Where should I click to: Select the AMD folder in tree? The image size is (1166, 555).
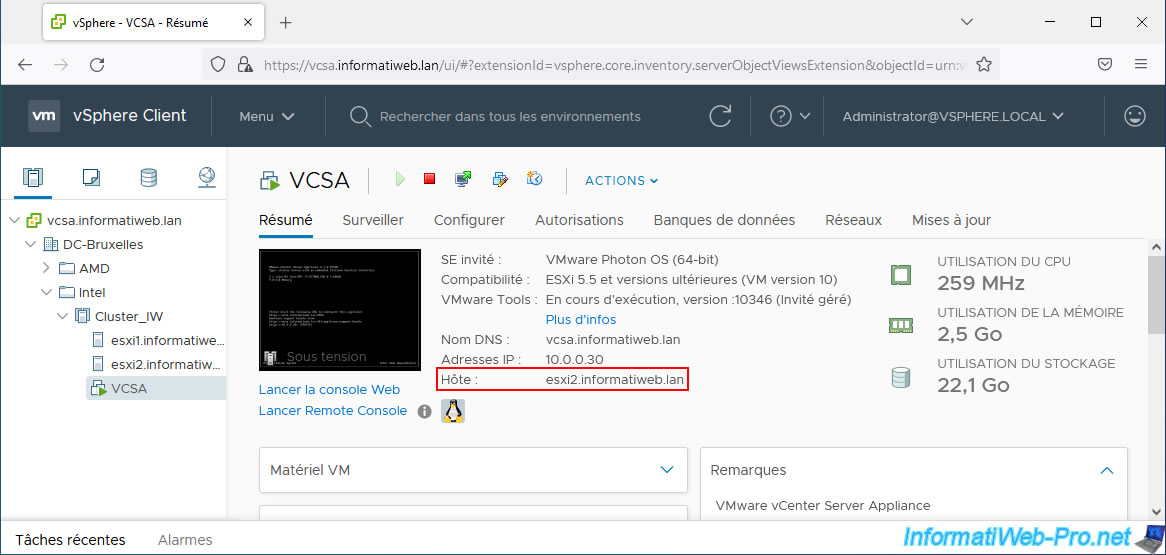(x=84, y=268)
